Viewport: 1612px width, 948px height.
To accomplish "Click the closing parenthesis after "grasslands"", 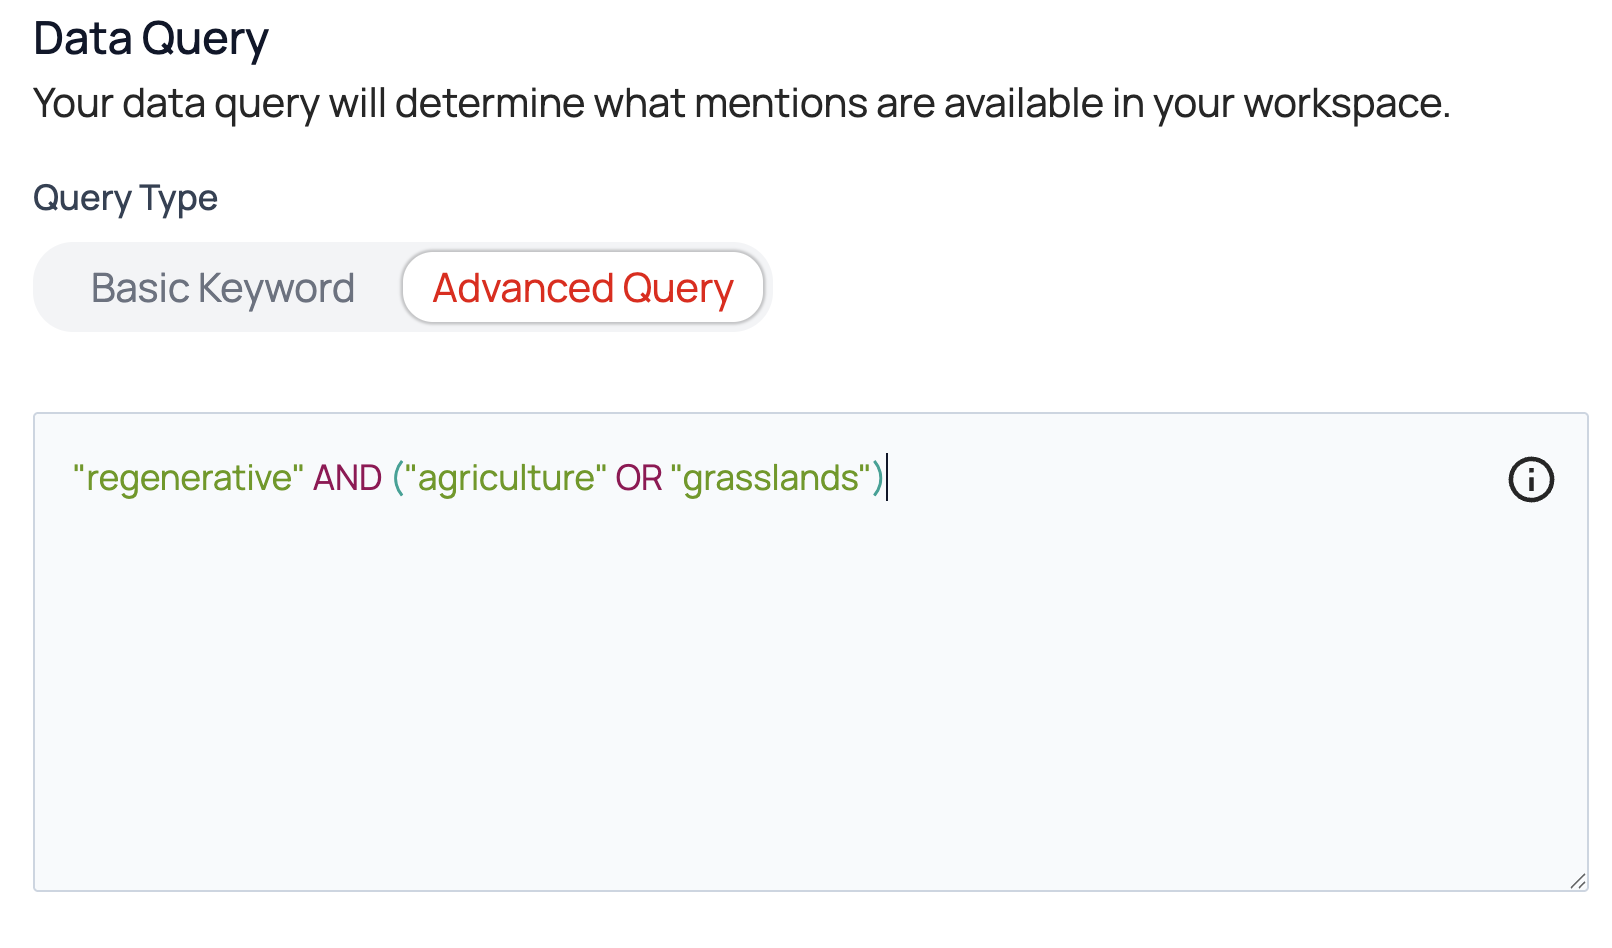I will coord(877,478).
